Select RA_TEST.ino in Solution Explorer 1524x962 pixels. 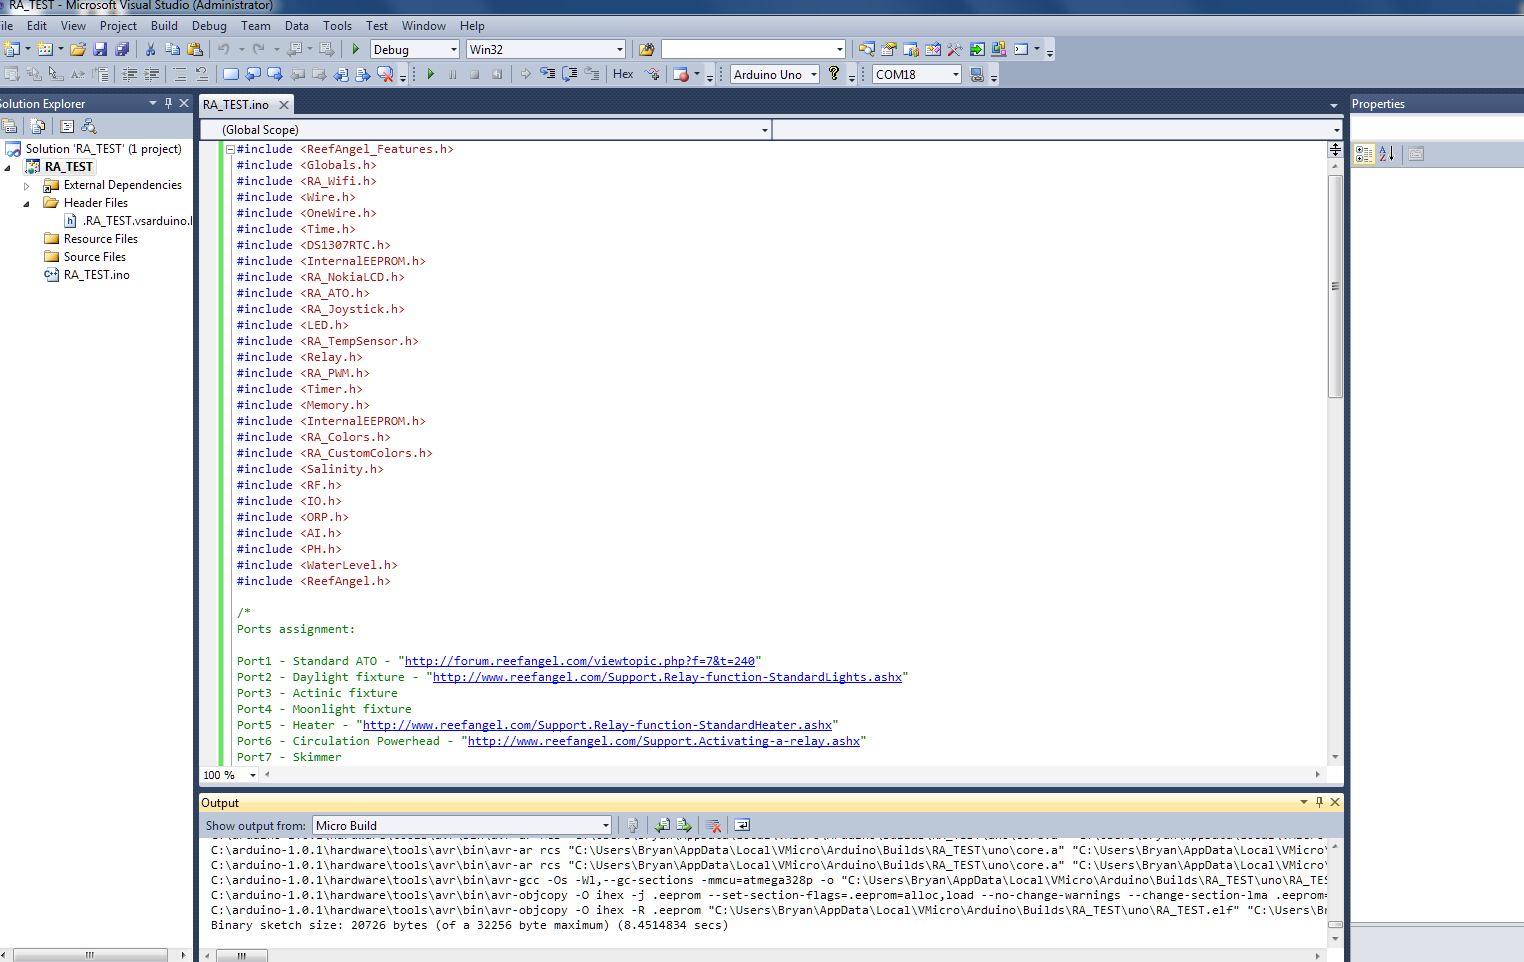pyautogui.click(x=96, y=275)
